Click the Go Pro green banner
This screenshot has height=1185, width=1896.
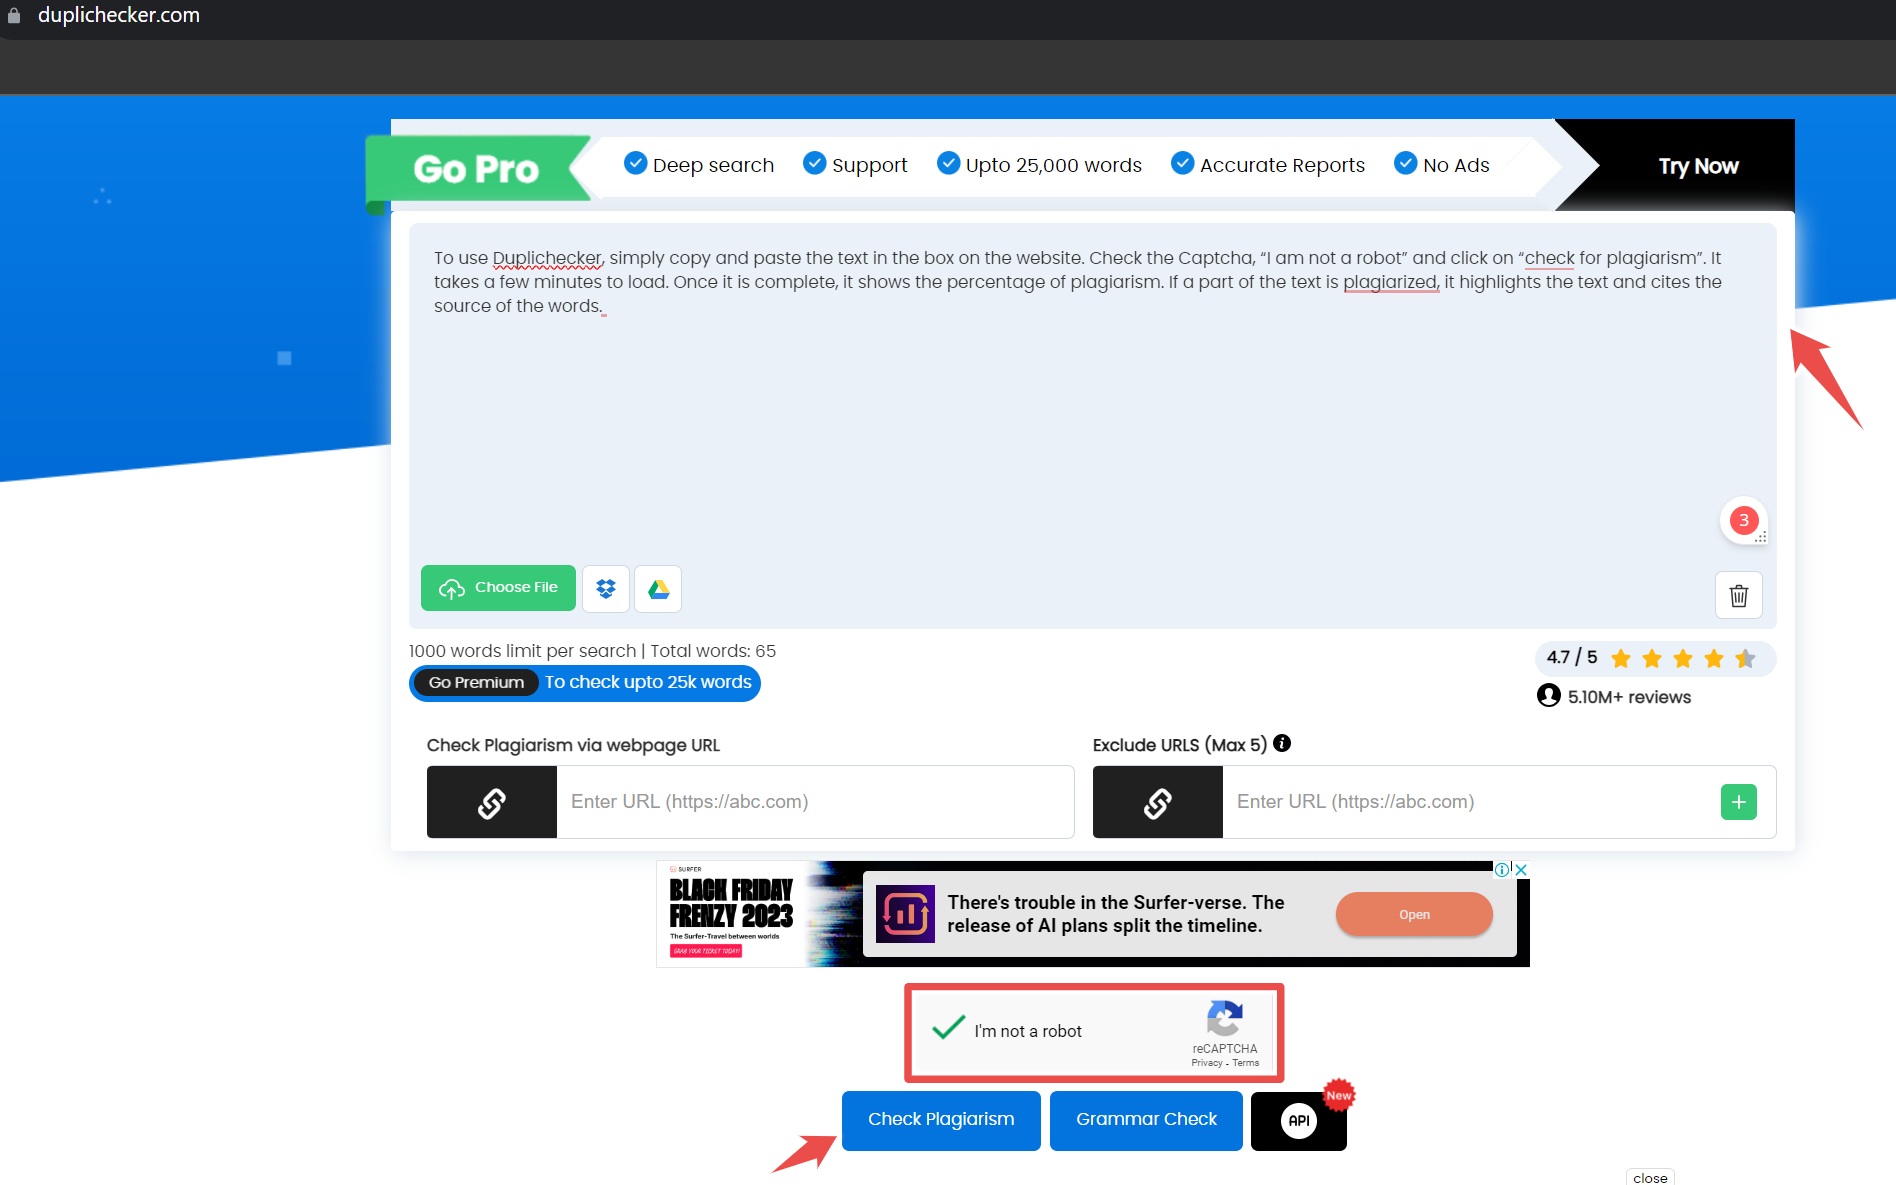click(x=477, y=169)
